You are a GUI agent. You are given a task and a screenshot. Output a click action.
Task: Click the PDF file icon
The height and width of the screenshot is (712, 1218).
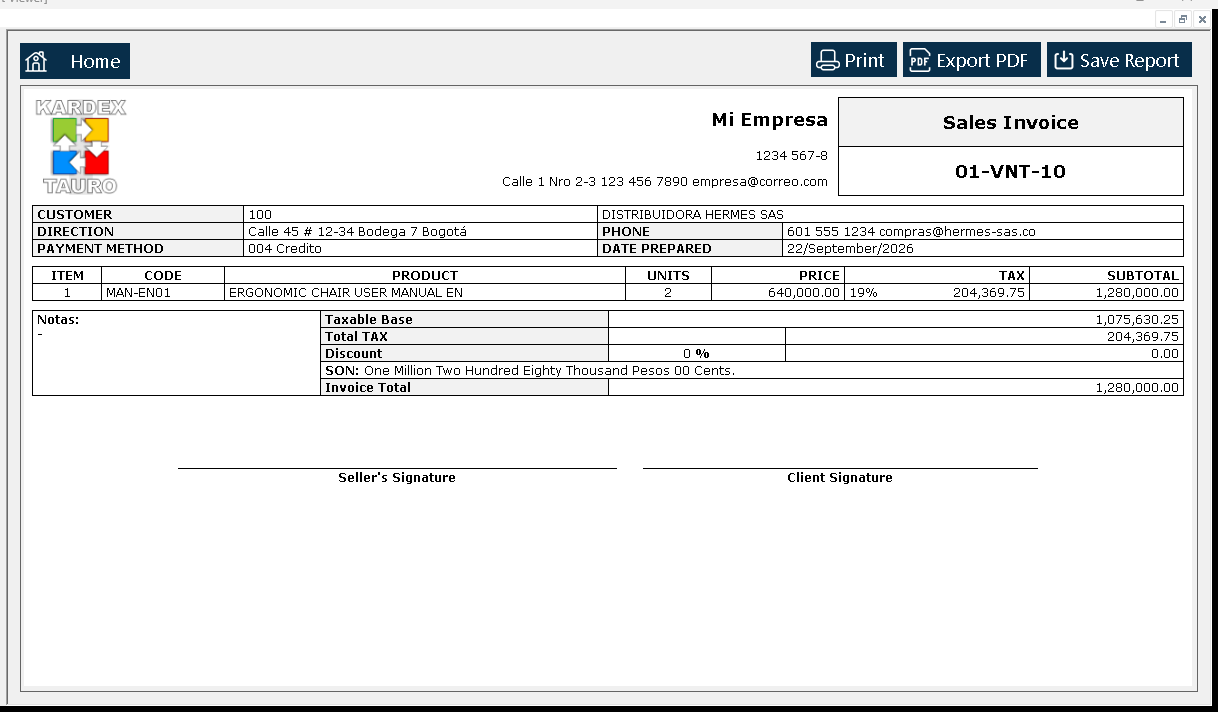click(919, 61)
